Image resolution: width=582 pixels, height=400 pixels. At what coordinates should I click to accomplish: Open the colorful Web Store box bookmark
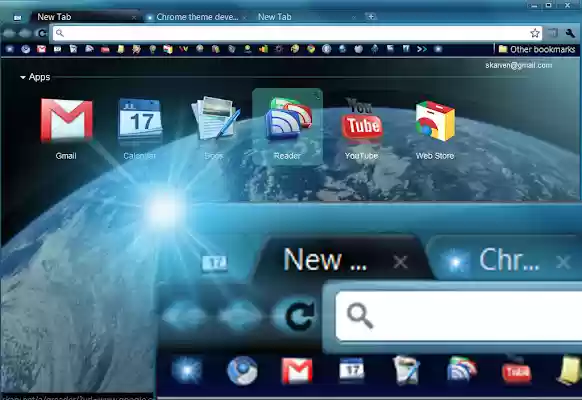(168, 49)
